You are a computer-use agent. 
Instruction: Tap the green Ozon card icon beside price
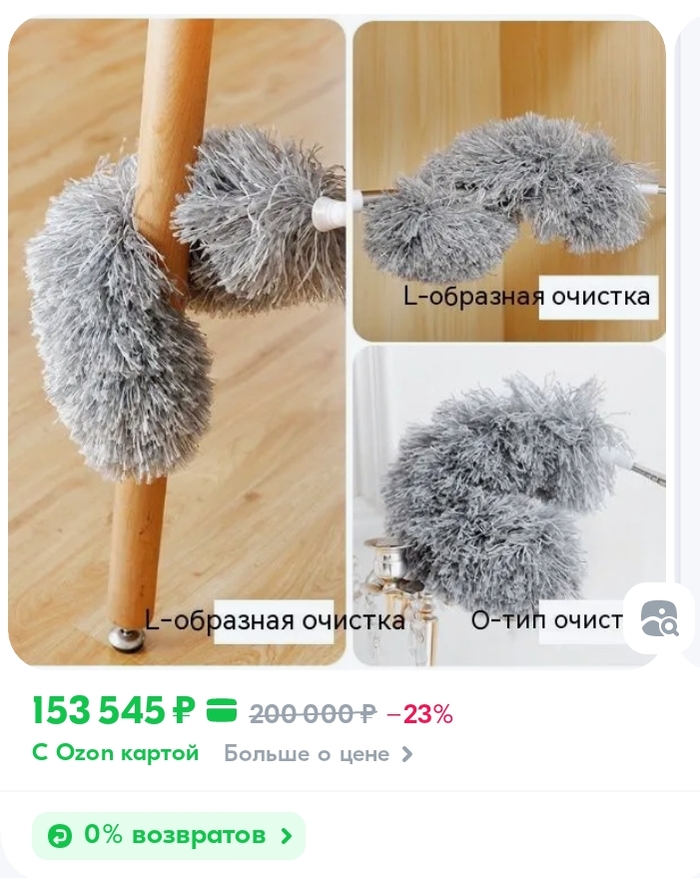coord(222,711)
